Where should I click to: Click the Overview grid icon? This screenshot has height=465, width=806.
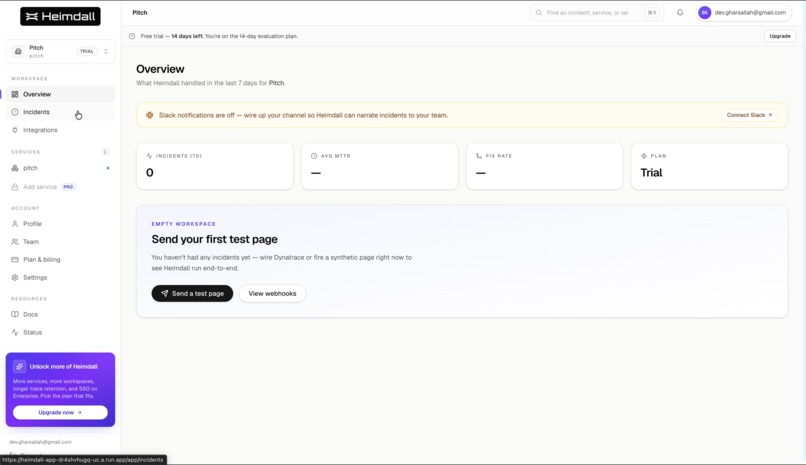(15, 94)
